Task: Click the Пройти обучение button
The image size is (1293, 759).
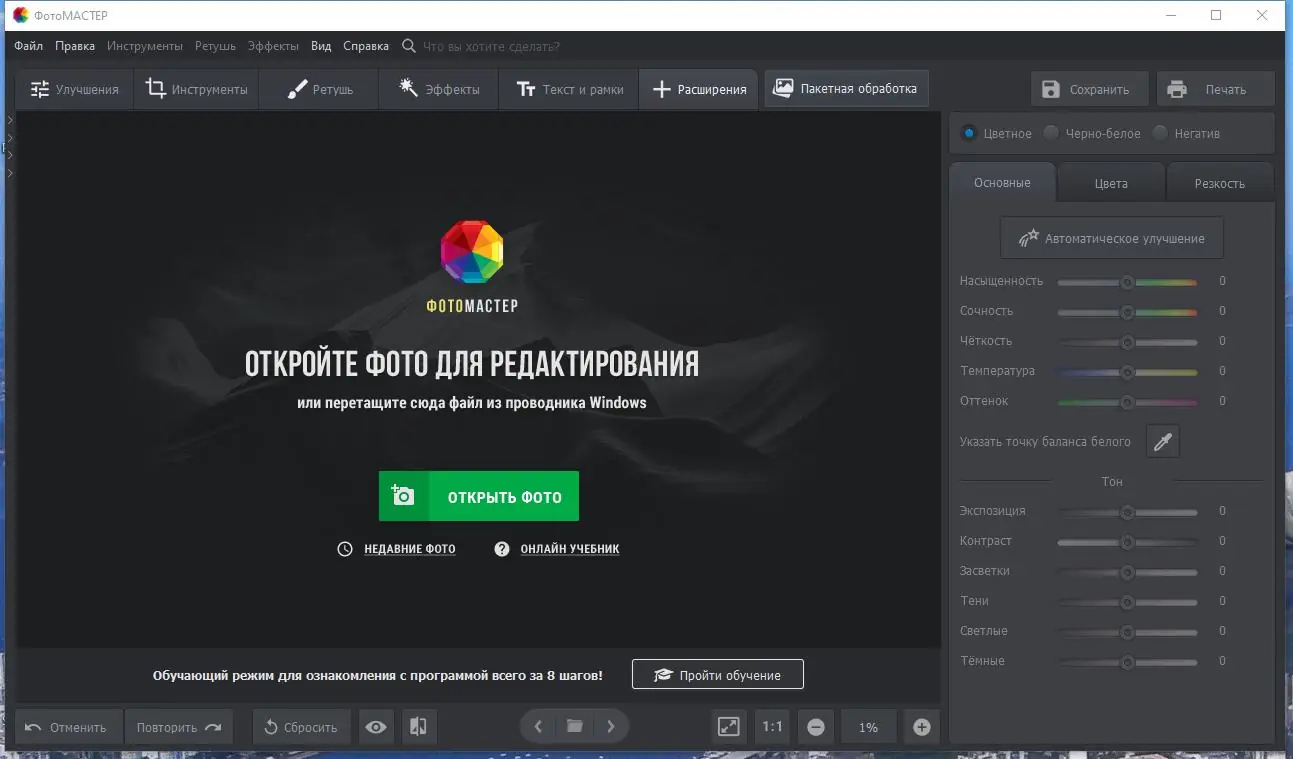Action: coord(717,674)
